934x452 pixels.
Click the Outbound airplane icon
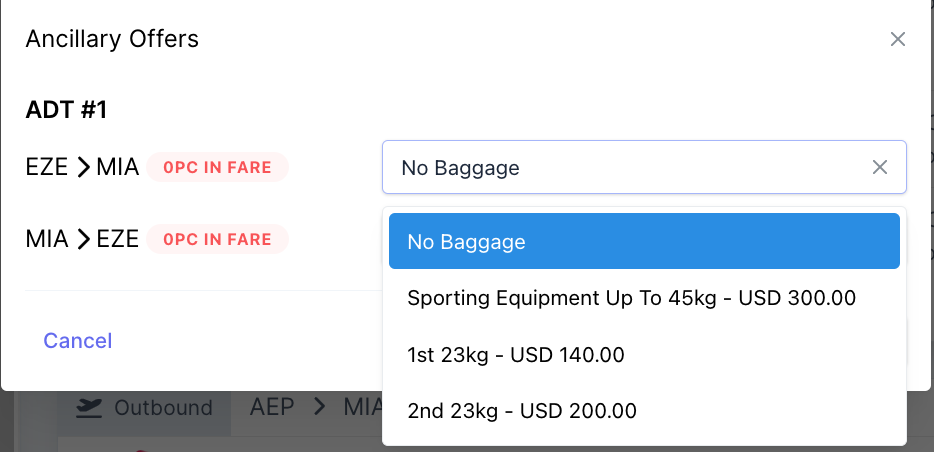coord(90,407)
